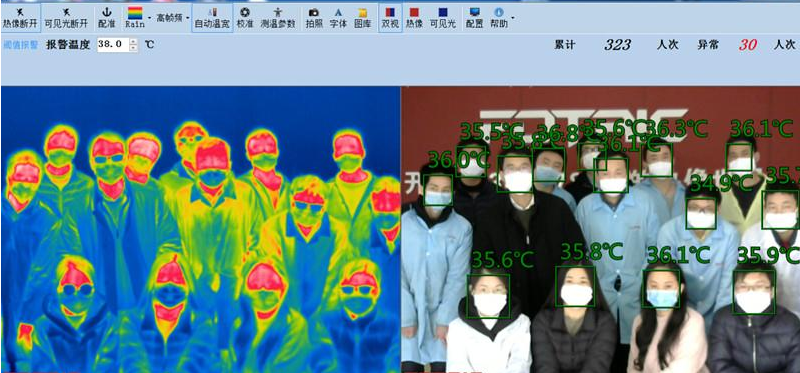This screenshot has width=800, height=373.
Task: Open the 图库 image gallery
Action: 362,18
